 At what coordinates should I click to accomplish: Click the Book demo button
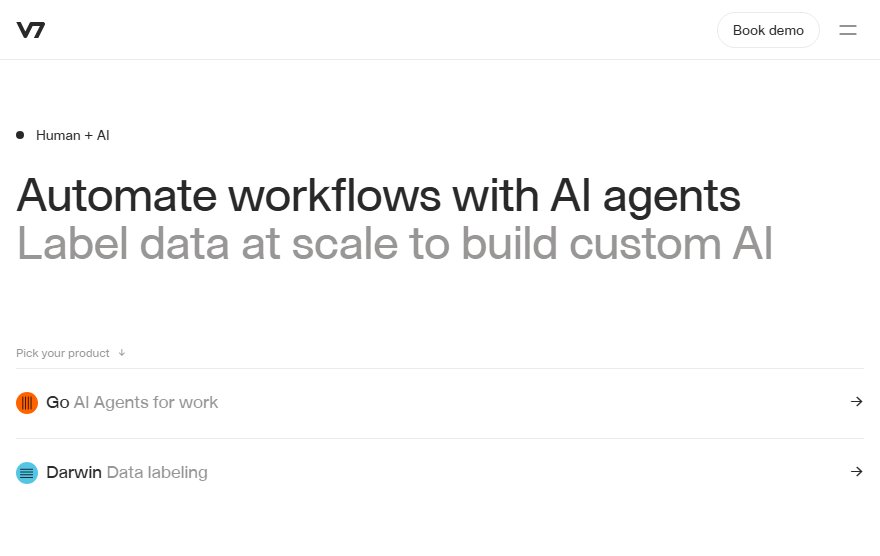coord(768,30)
